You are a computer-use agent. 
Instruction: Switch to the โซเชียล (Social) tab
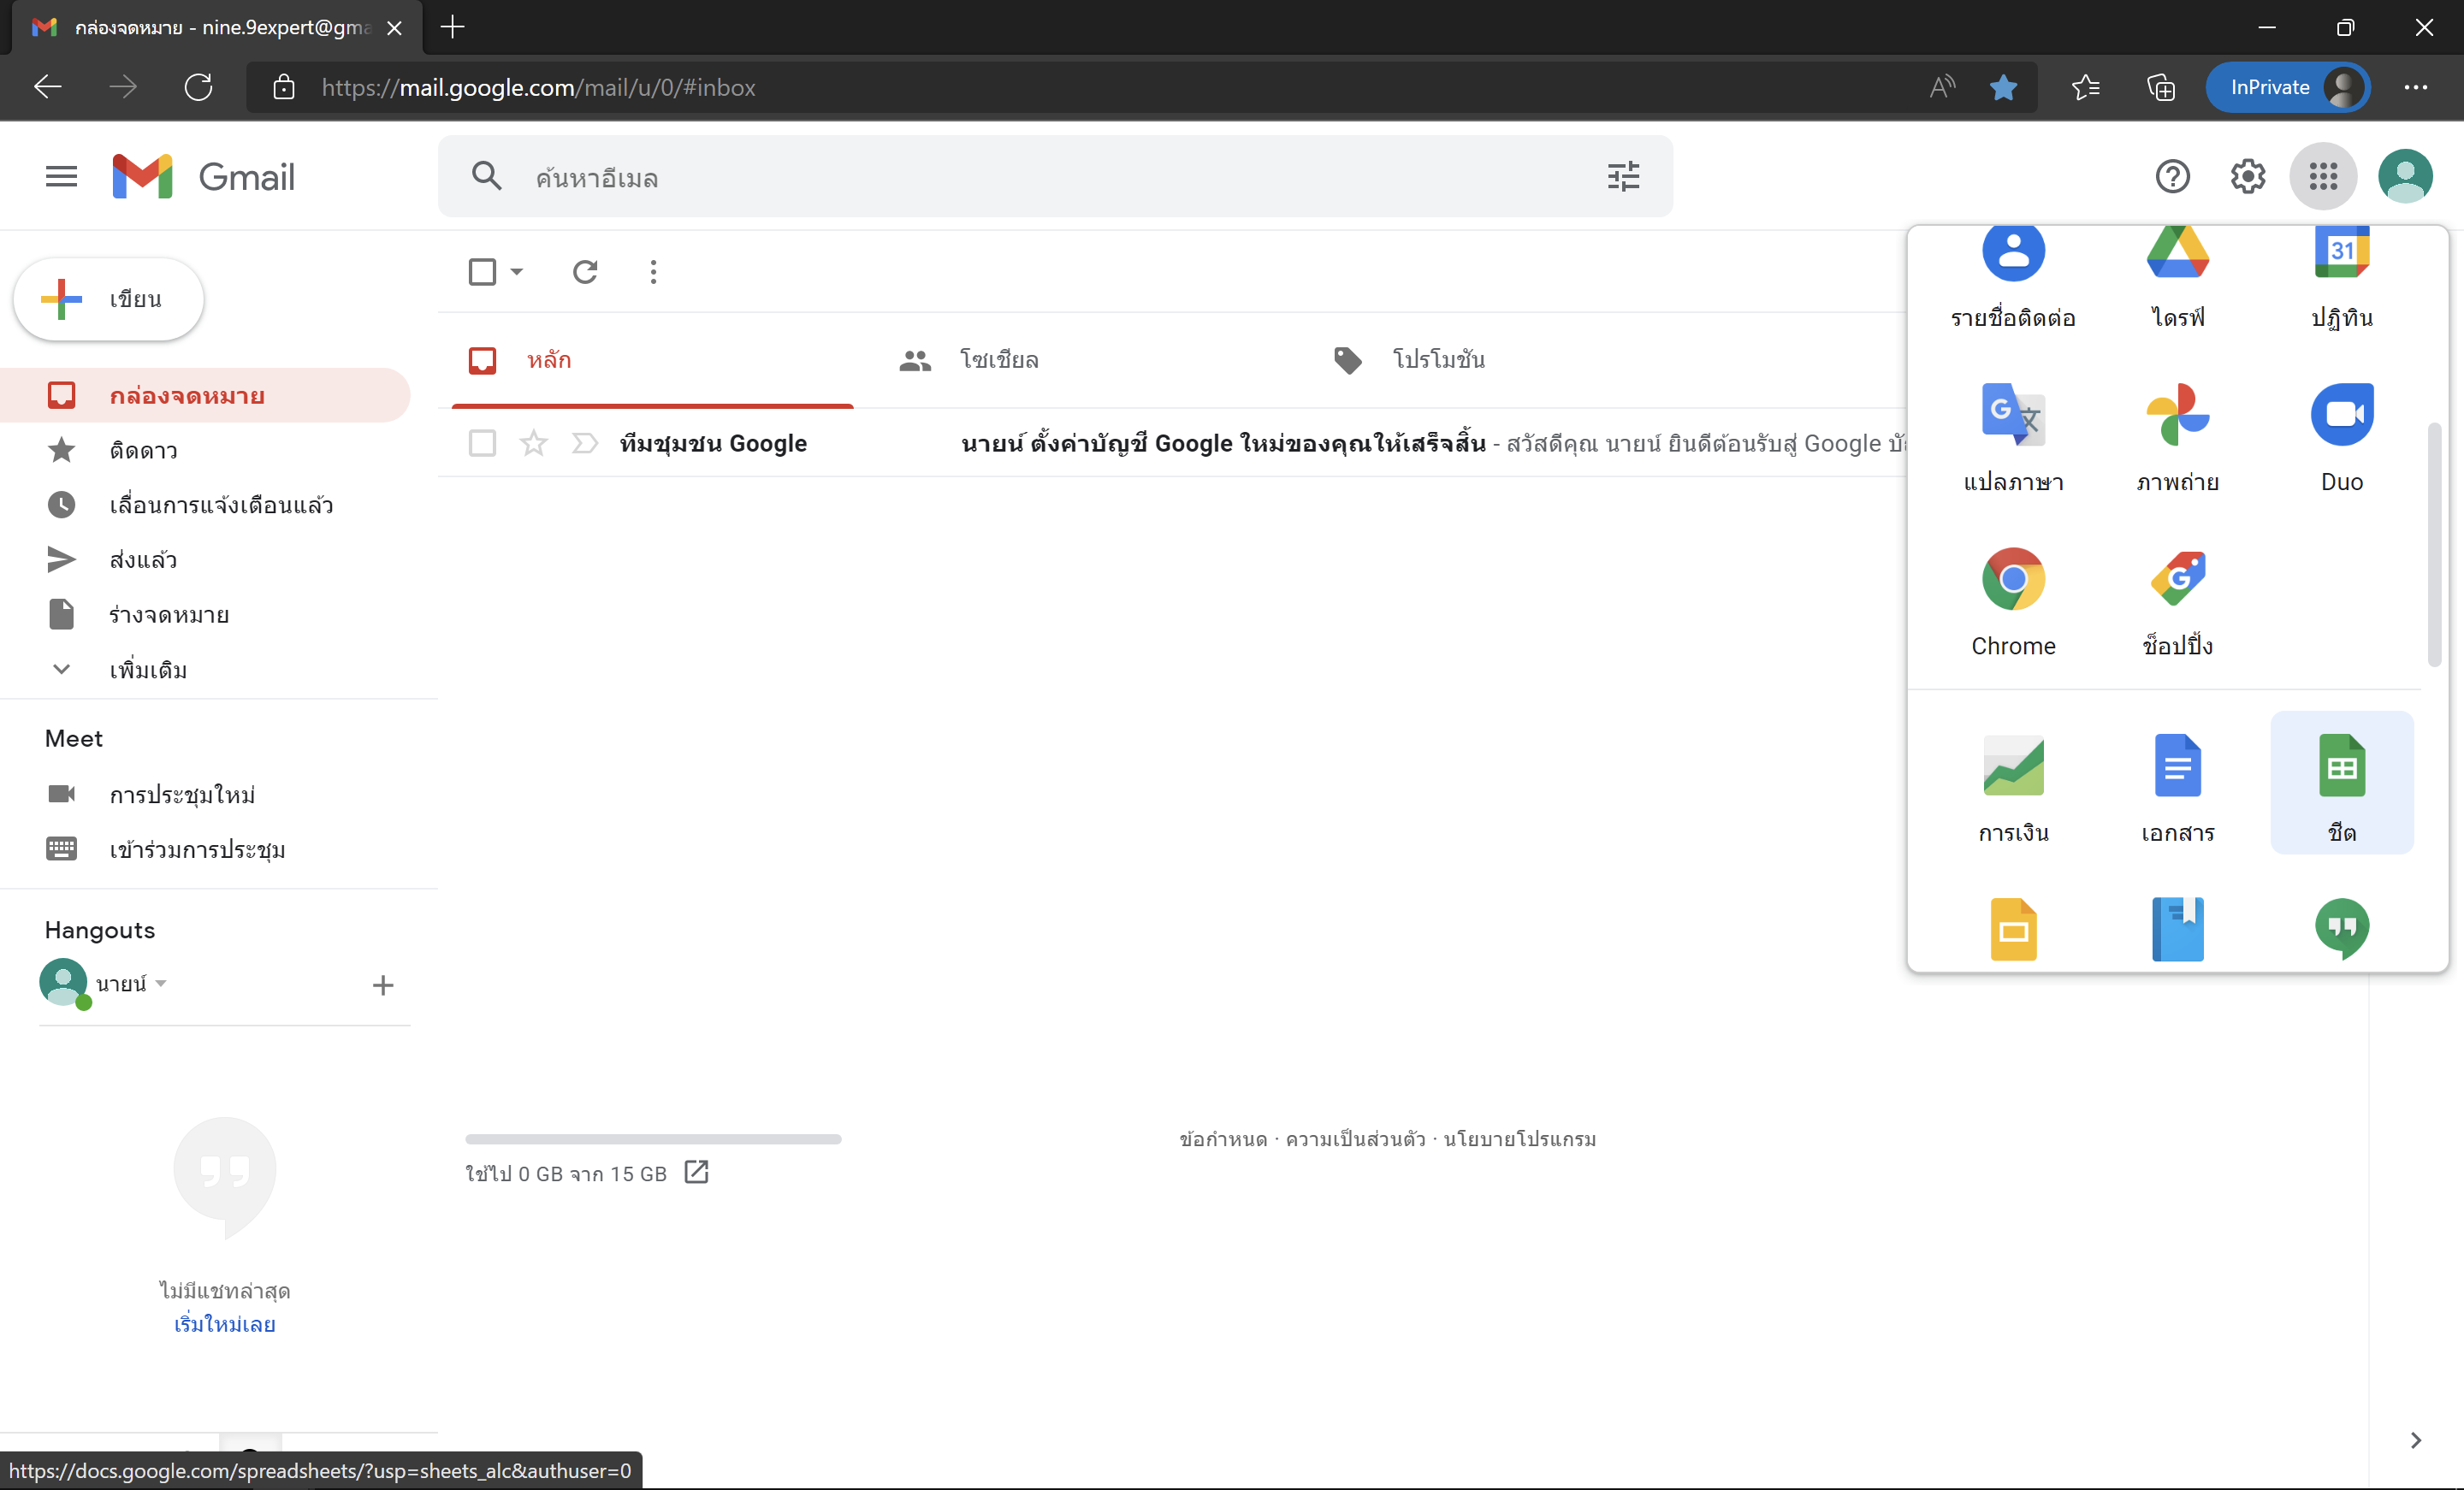(998, 360)
